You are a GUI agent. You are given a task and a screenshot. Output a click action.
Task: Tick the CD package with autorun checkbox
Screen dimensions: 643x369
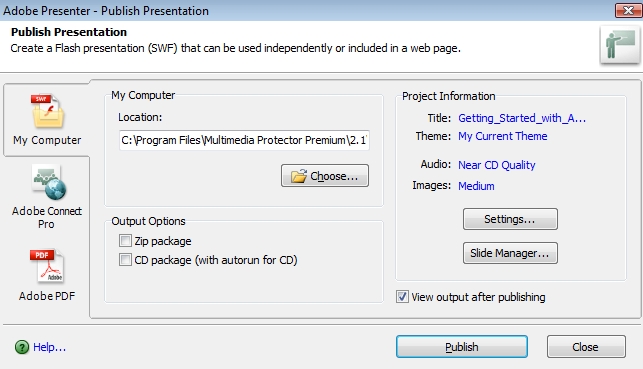coord(125,260)
